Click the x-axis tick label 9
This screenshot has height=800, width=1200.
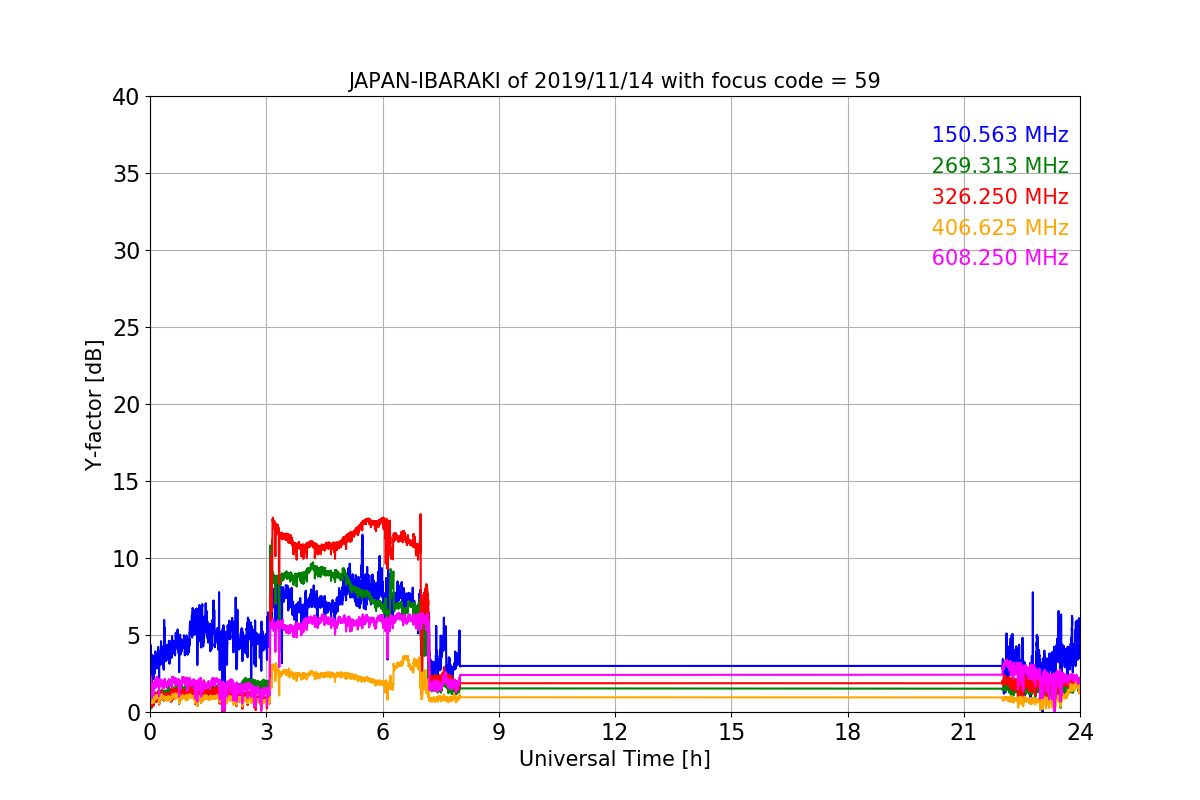click(499, 731)
